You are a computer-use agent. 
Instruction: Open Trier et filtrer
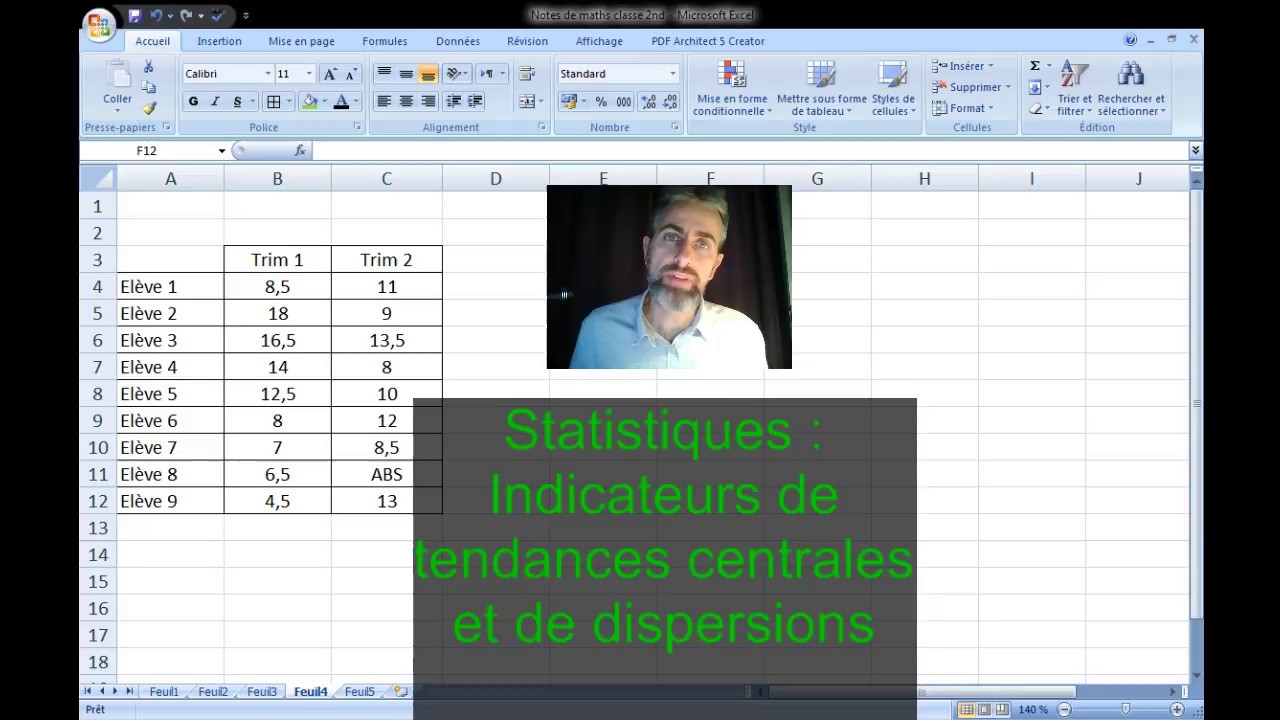[1075, 89]
